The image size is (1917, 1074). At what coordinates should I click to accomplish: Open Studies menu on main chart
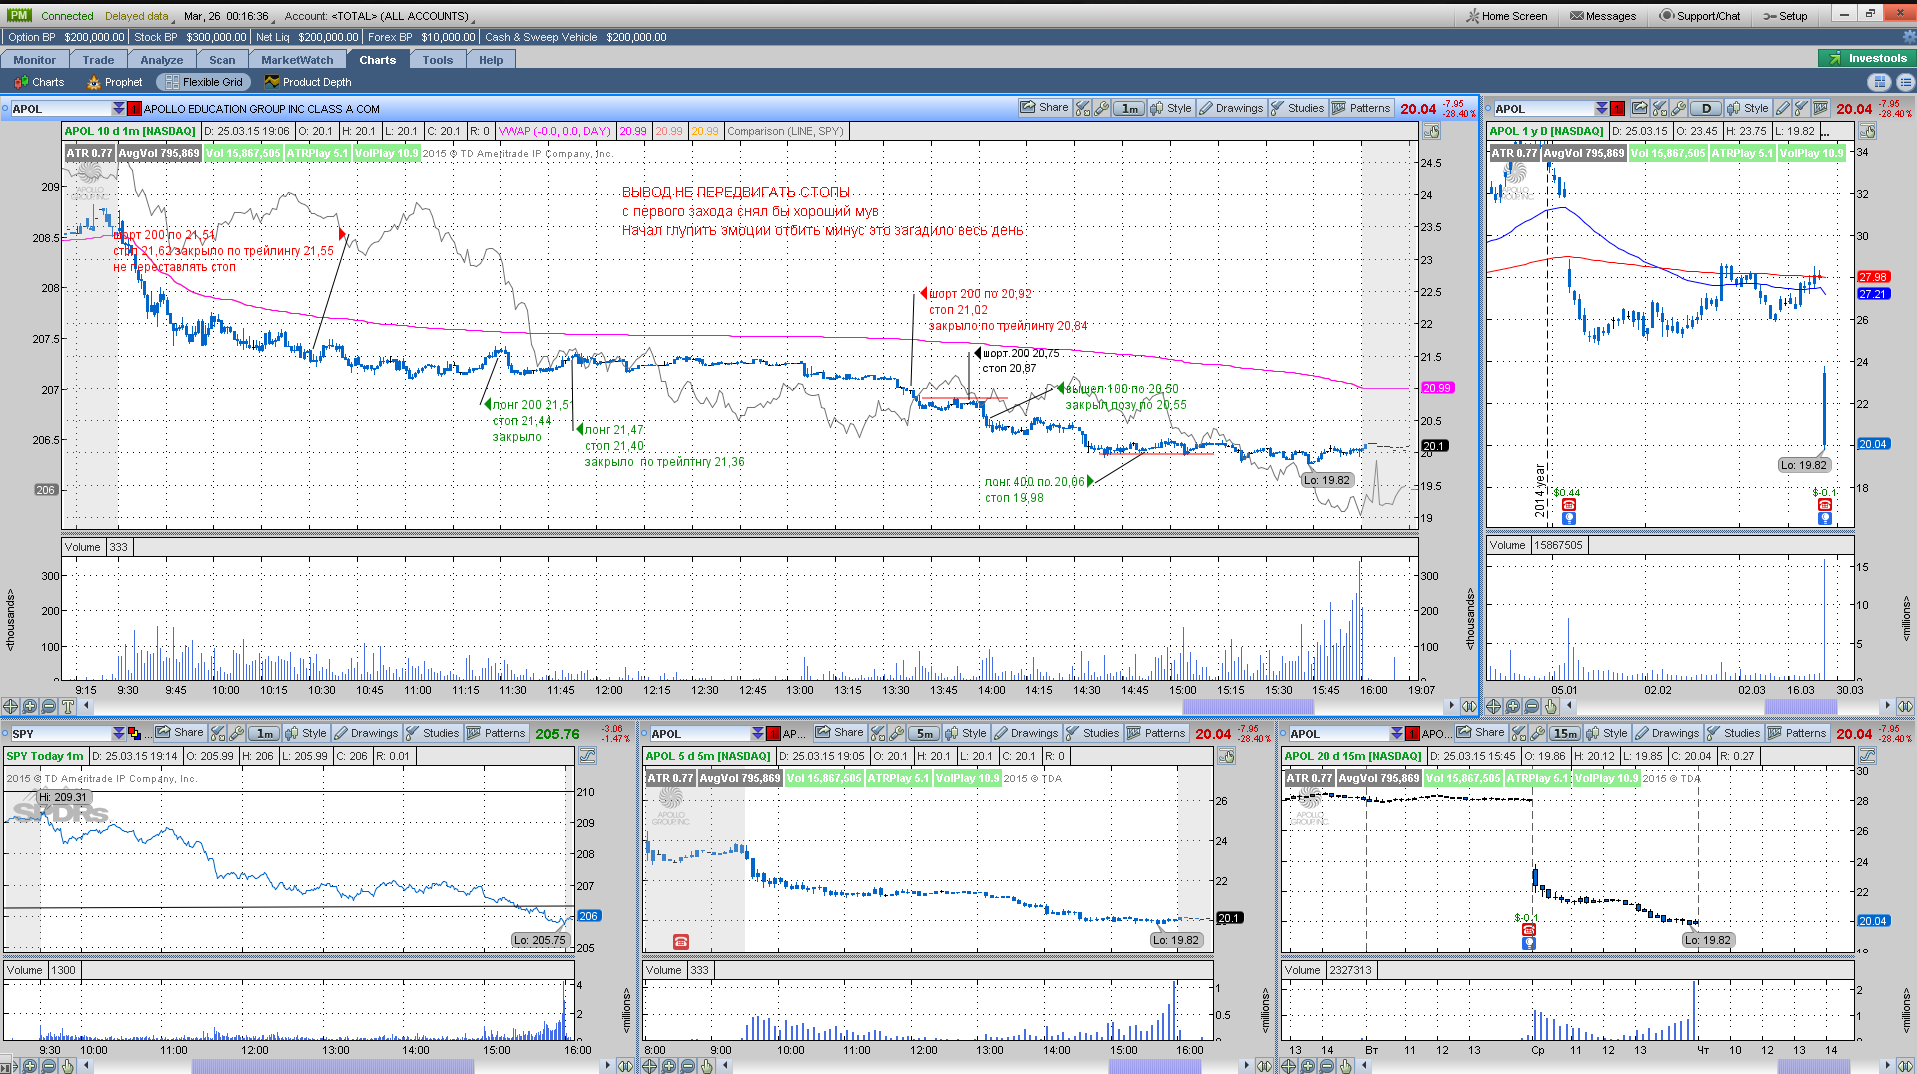click(x=1297, y=108)
